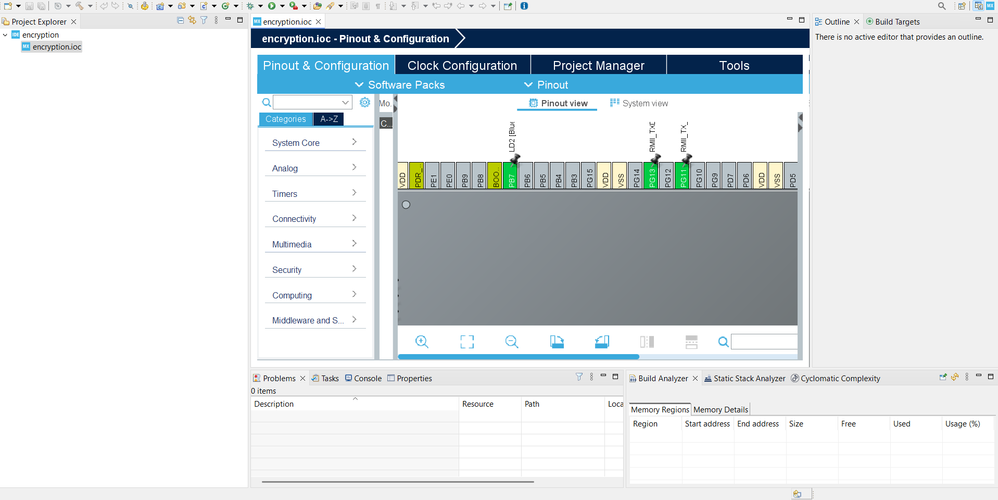The height and width of the screenshot is (500, 998).
Task: Collapse all in Project Explorer
Action: click(x=180, y=20)
